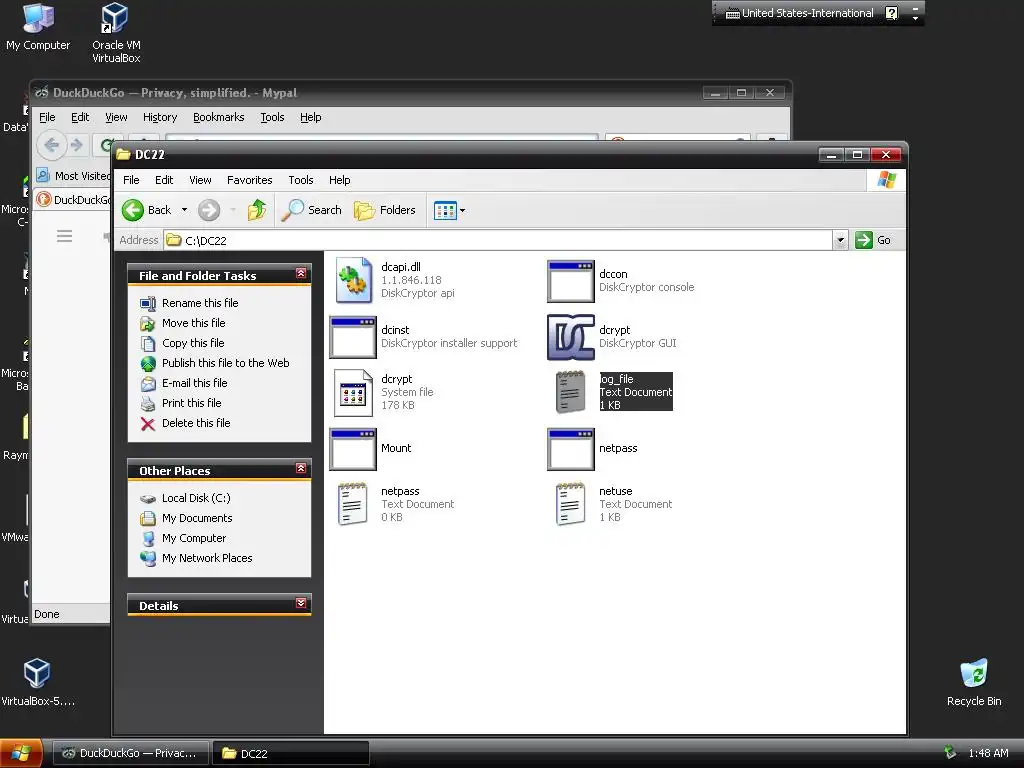
Task: Click the DC22 taskbar button
Action: pyautogui.click(x=291, y=753)
